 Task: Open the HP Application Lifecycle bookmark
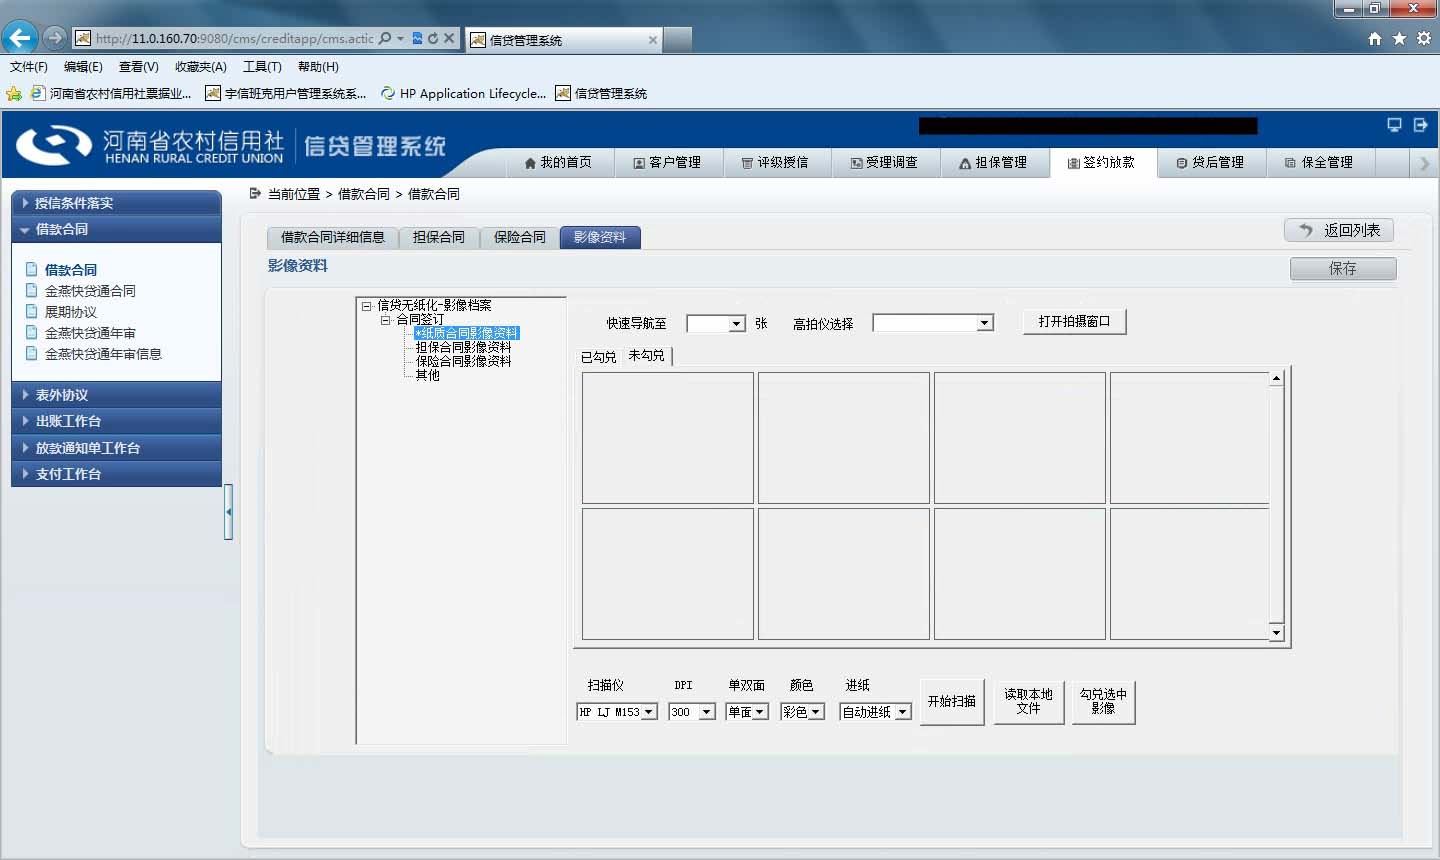tap(464, 93)
